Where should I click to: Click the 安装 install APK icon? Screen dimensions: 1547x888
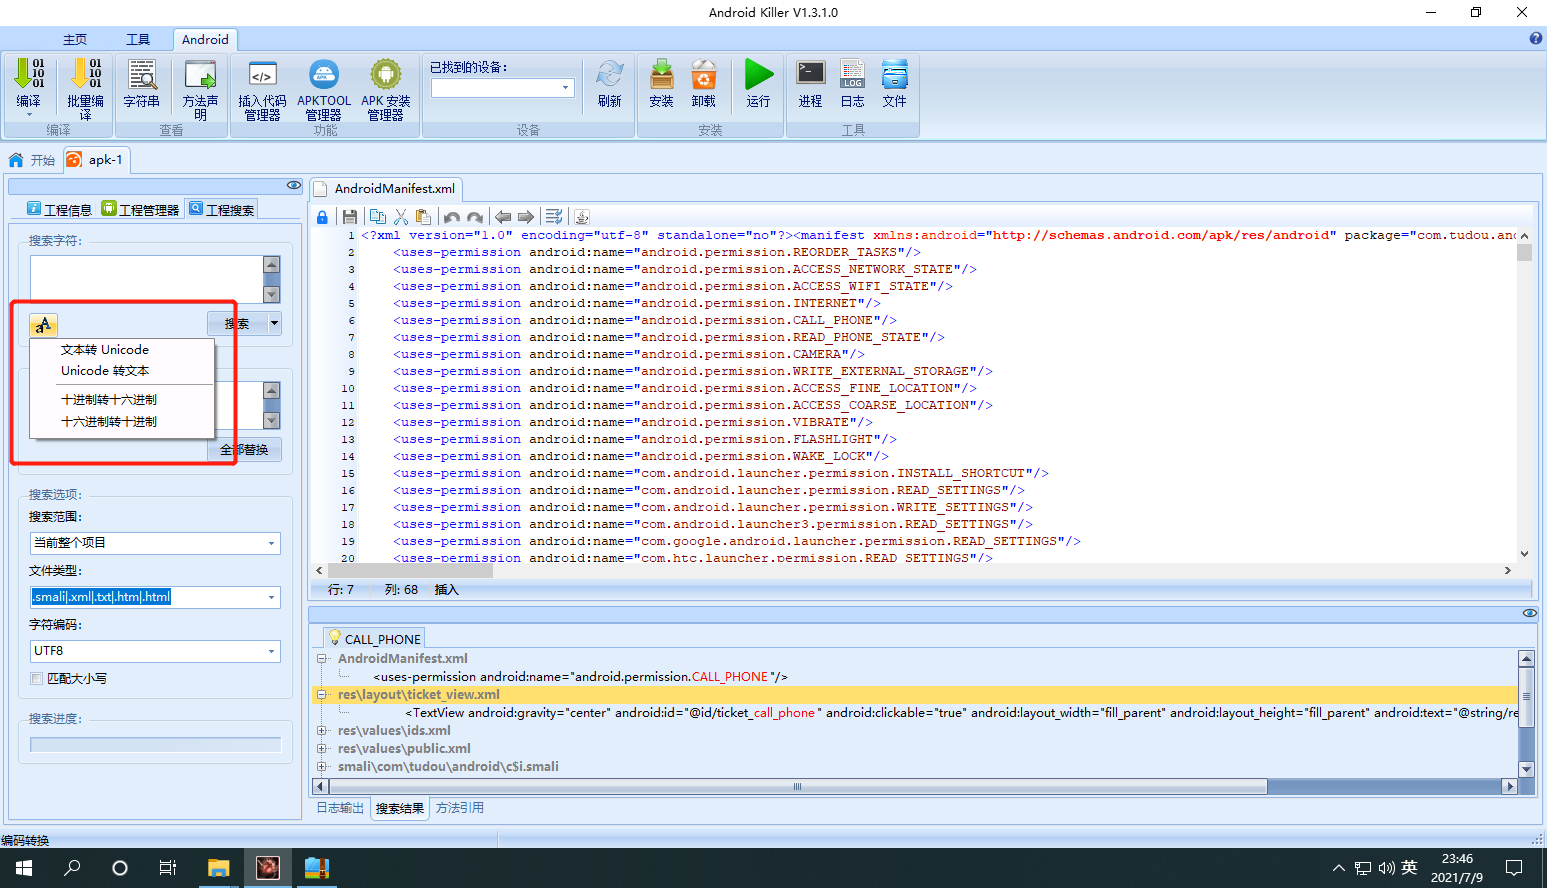coord(662,84)
